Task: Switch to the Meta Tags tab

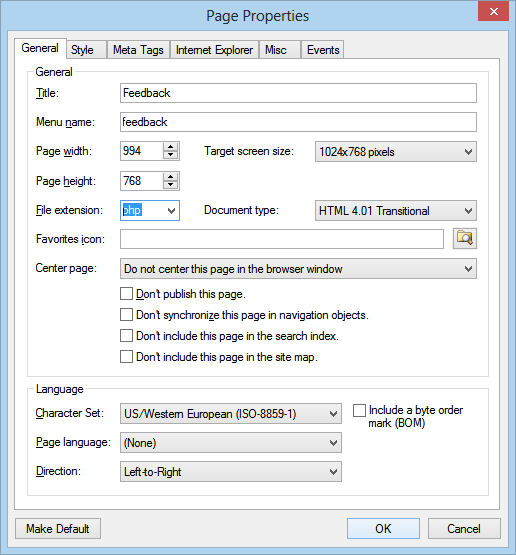Action: 138,50
